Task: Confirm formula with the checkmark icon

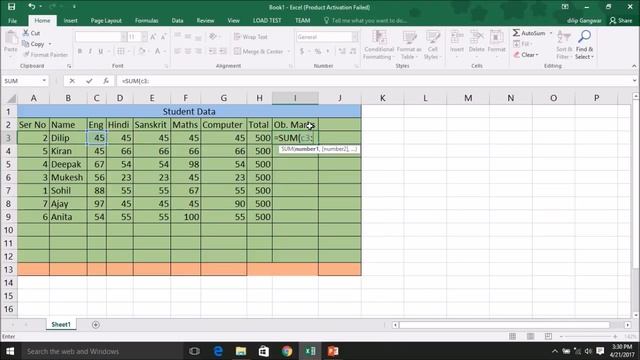Action: pos(89,81)
